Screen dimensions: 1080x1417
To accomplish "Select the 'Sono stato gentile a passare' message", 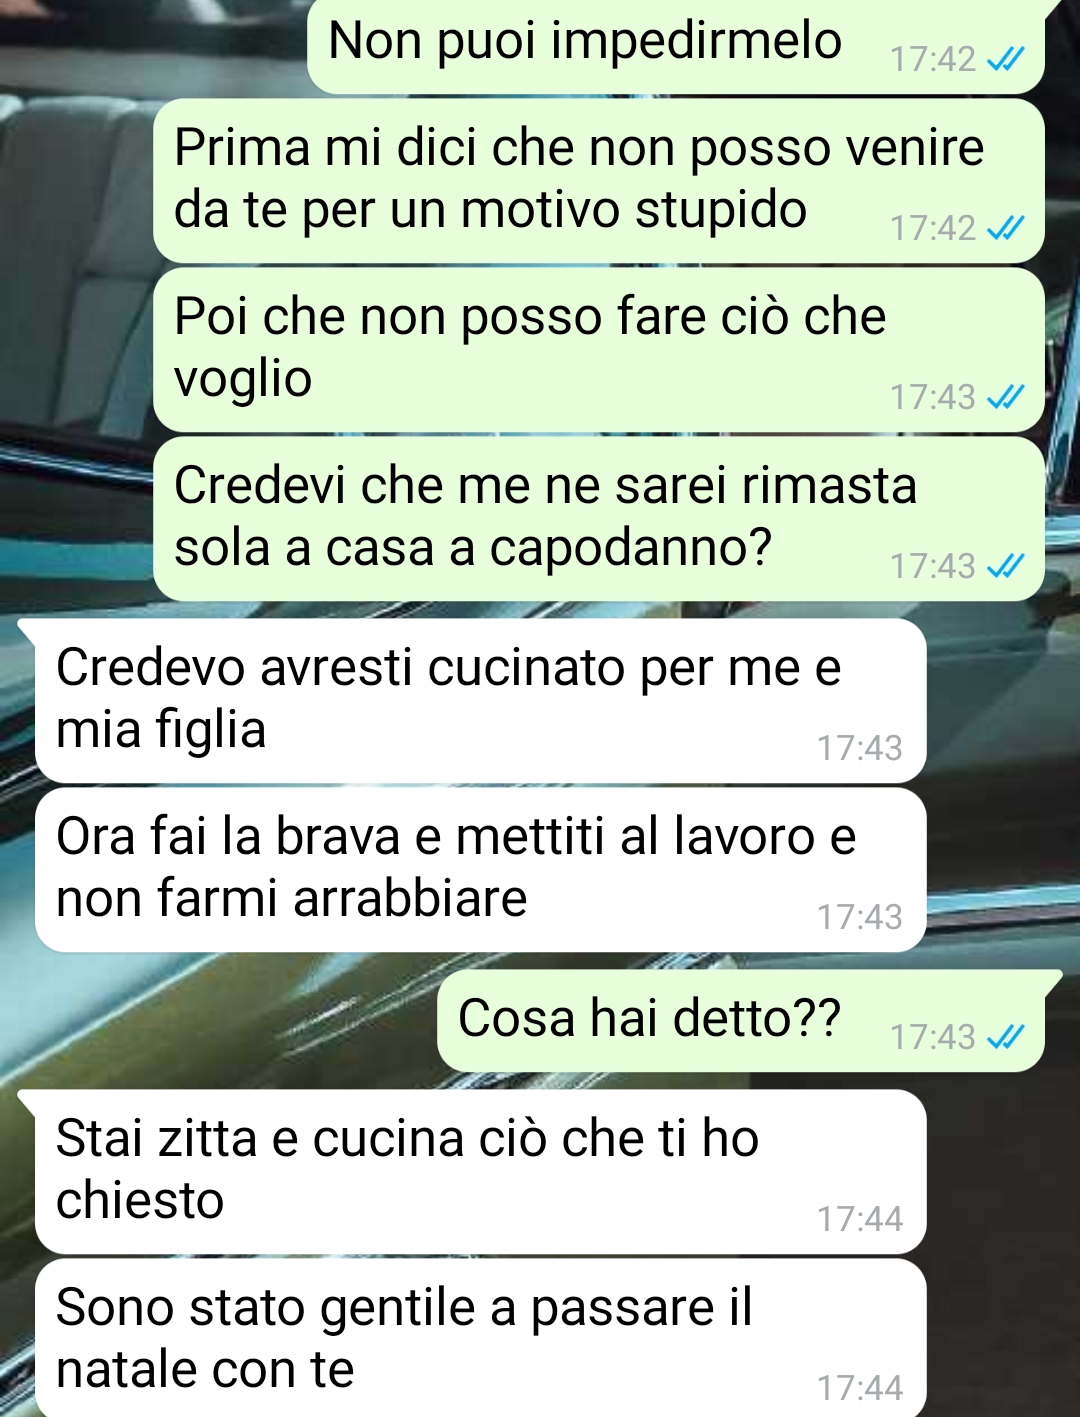I will (x=480, y=1338).
